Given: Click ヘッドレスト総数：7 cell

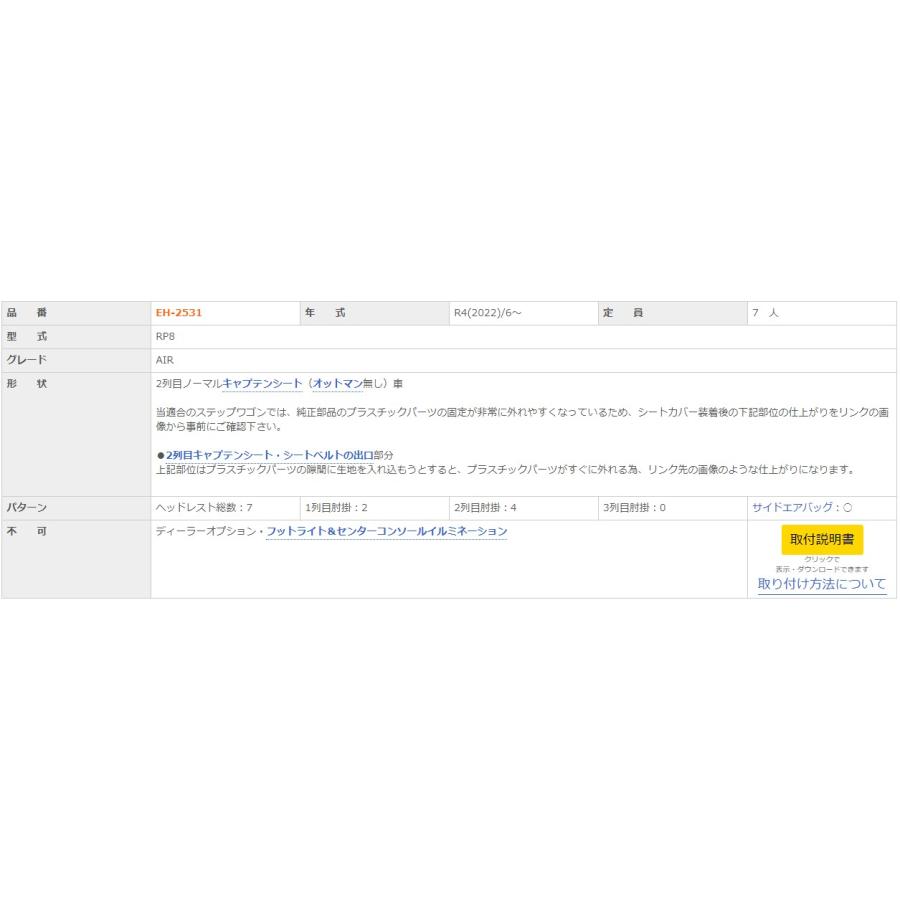Looking at the screenshot, I should click(226, 508).
